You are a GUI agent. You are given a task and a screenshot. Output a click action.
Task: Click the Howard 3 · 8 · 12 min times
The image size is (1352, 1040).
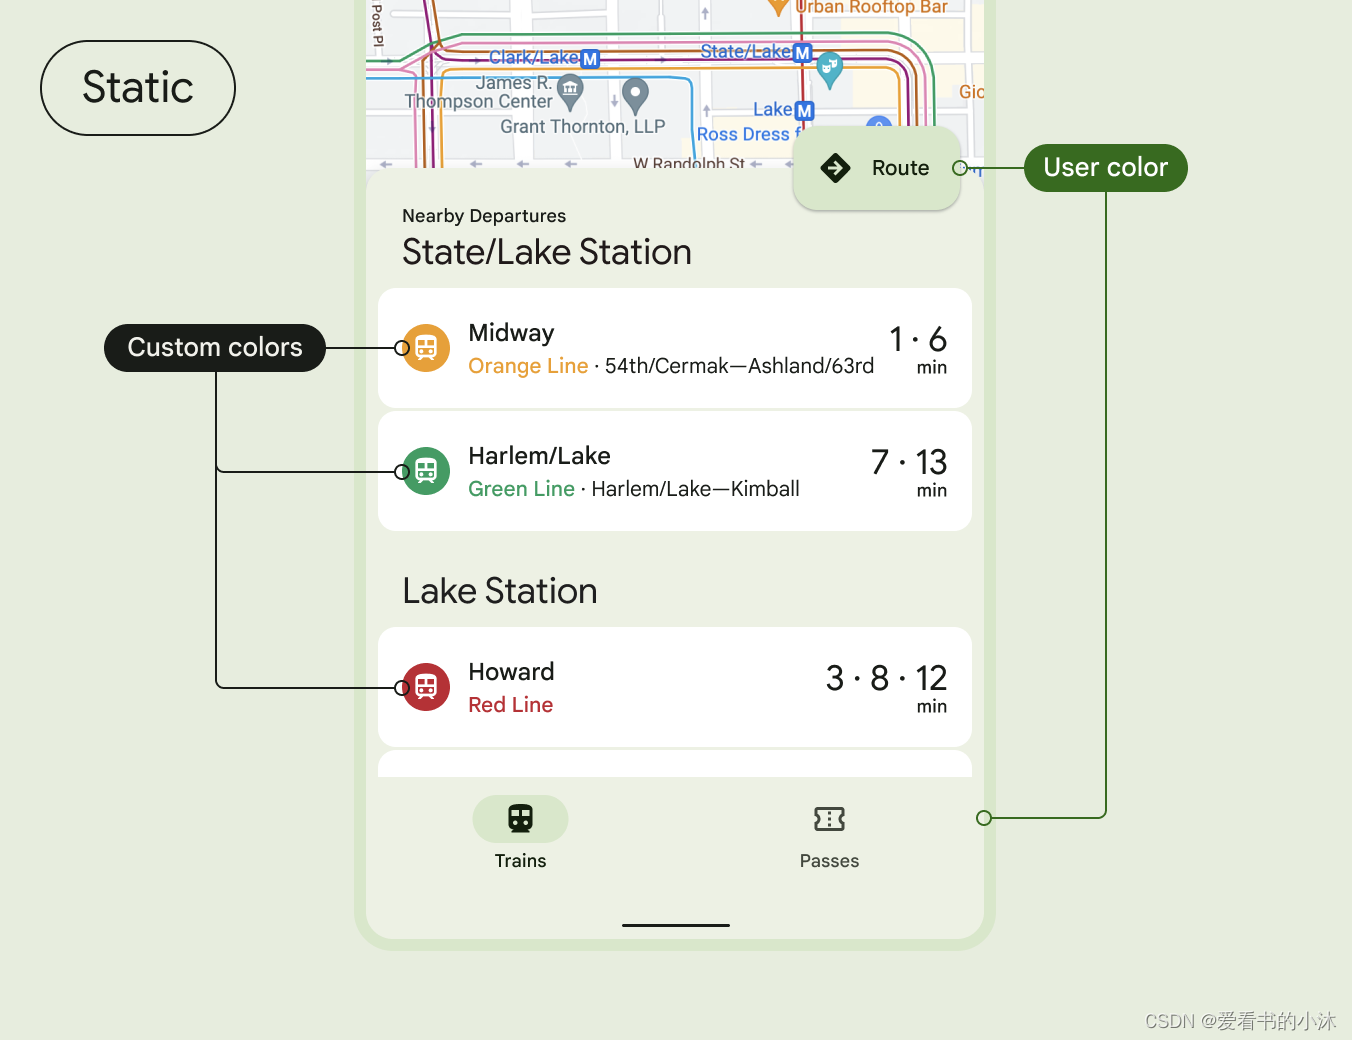[x=887, y=688]
